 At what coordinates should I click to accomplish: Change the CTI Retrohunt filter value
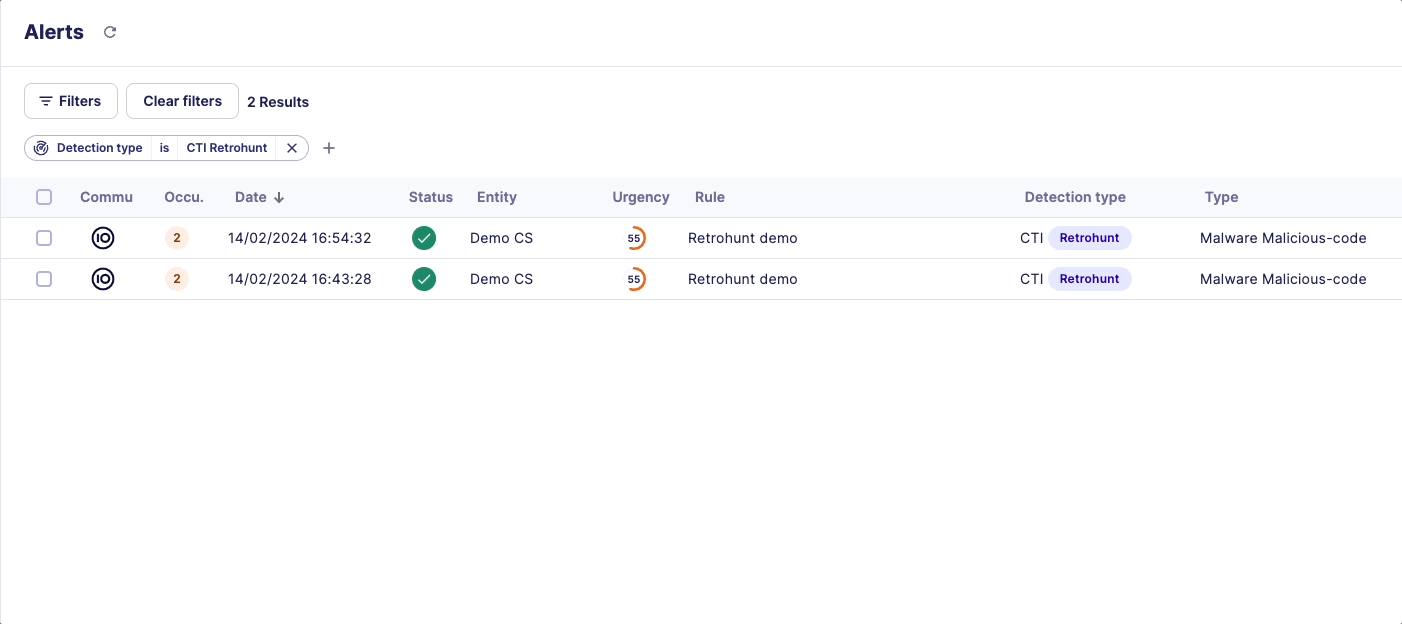point(227,148)
